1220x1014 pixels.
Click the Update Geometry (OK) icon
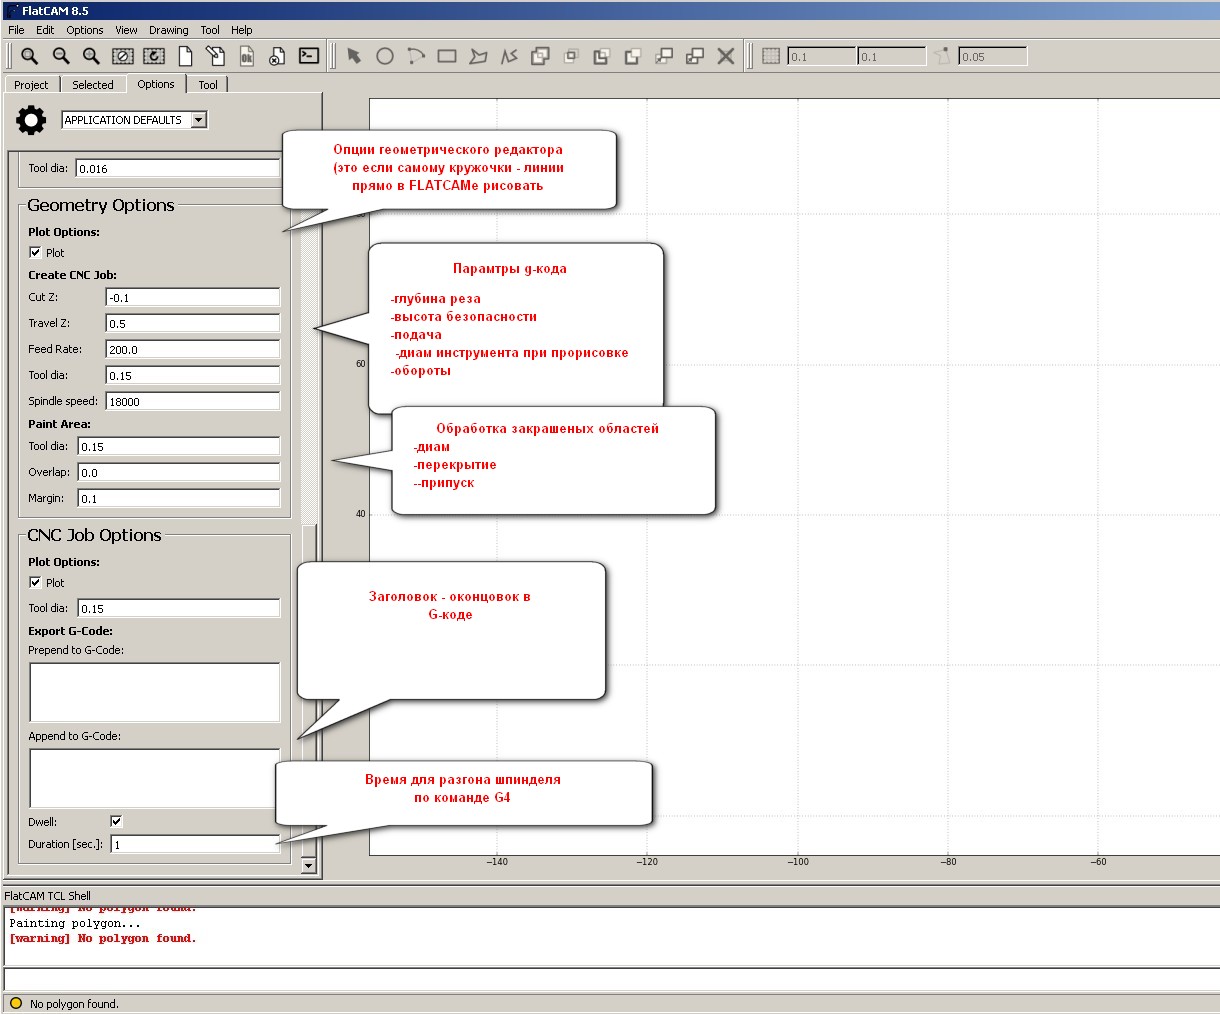pyautogui.click(x=247, y=56)
